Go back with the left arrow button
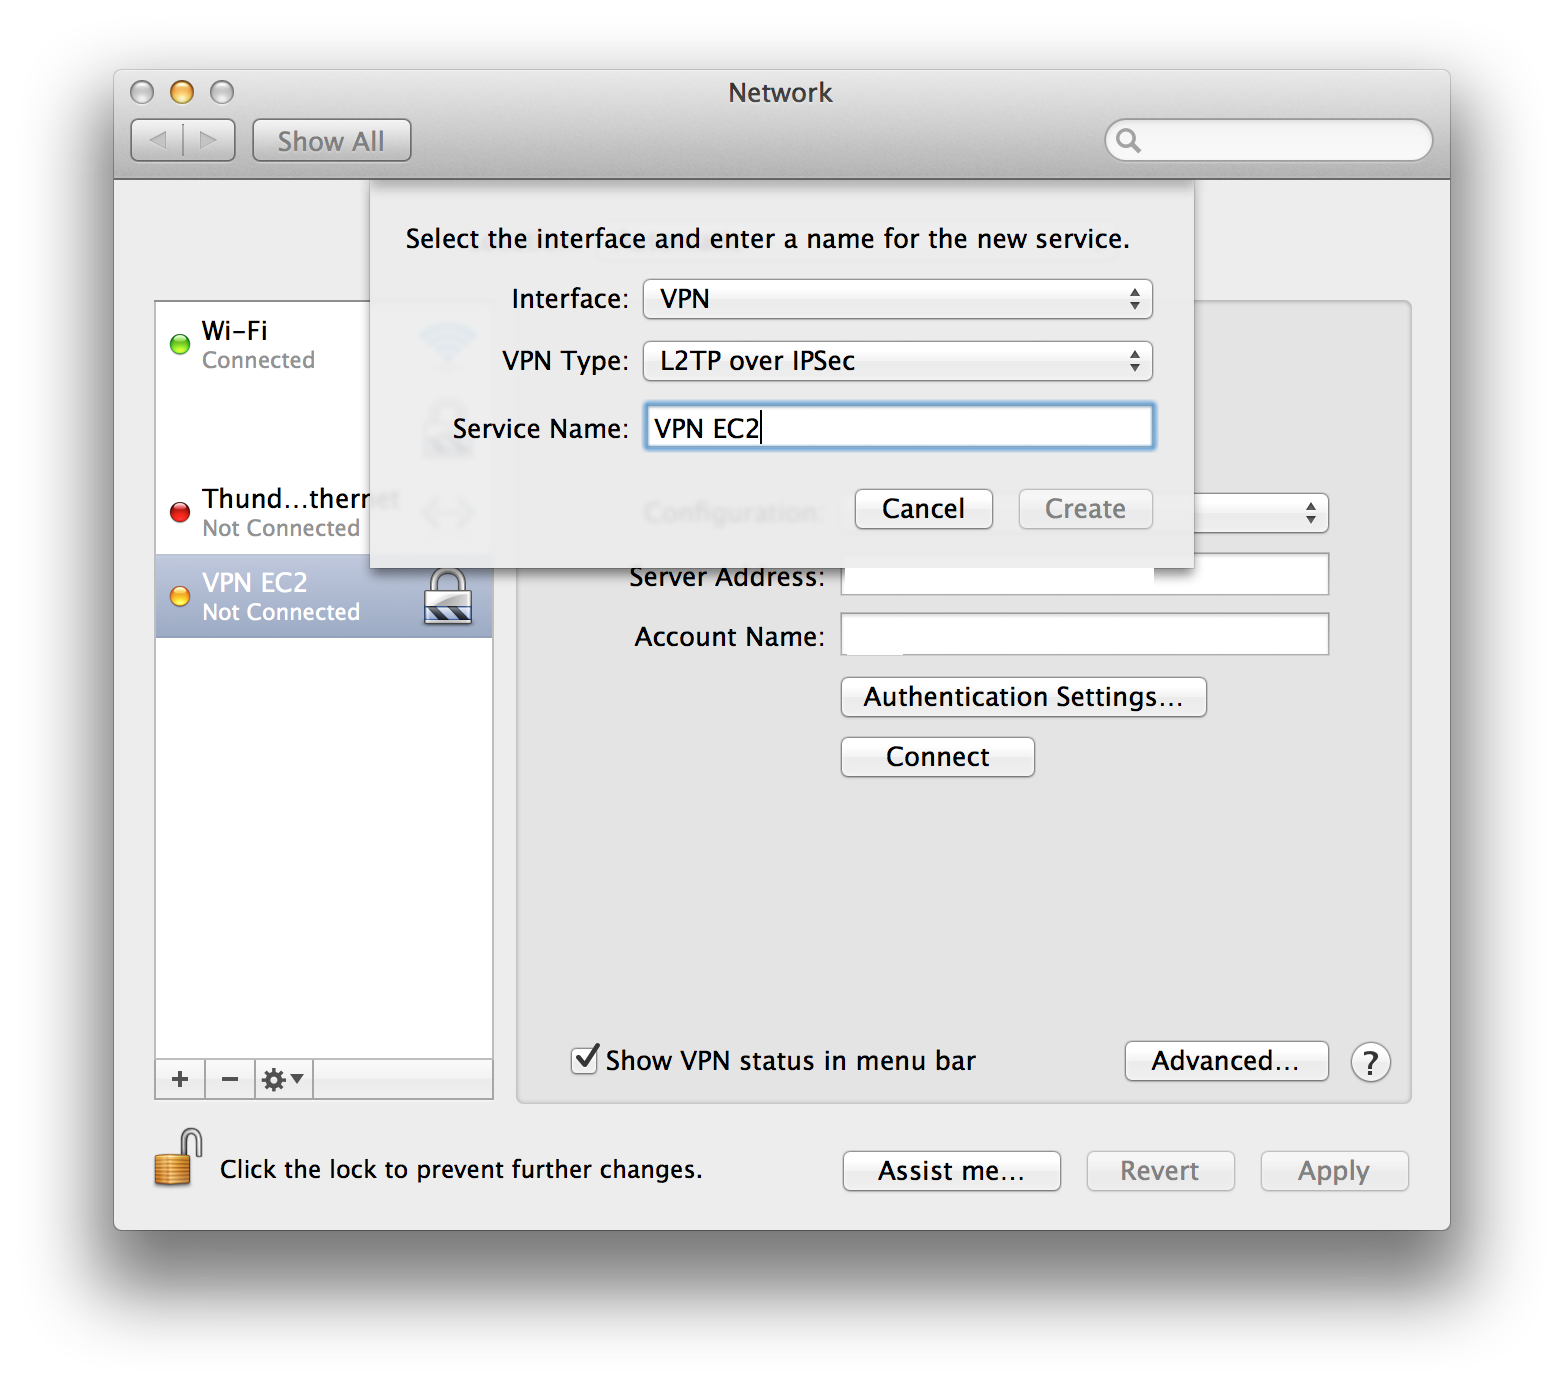 click(x=158, y=140)
